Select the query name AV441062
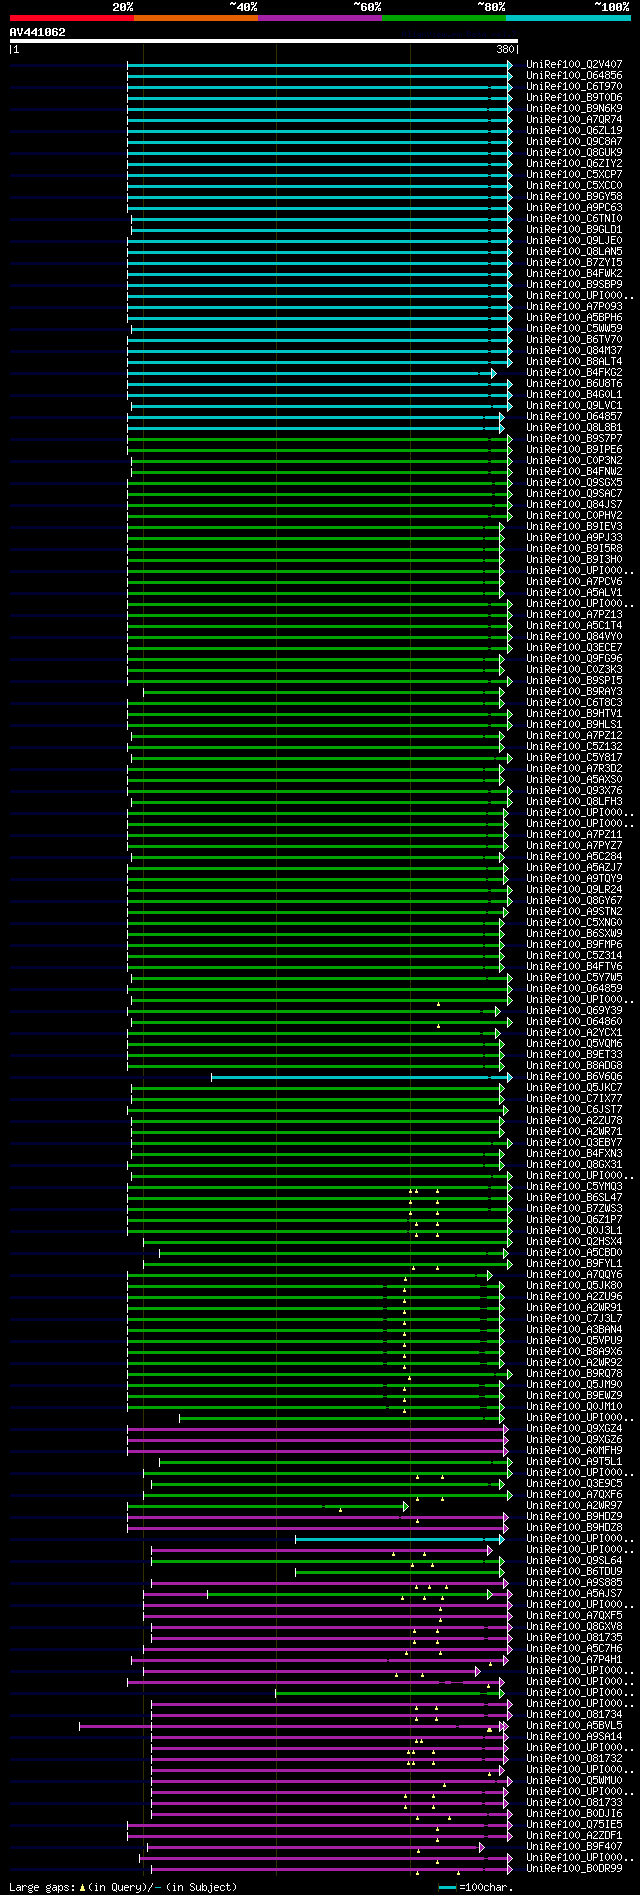This screenshot has height=1895, width=640. pyautogui.click(x=38, y=32)
